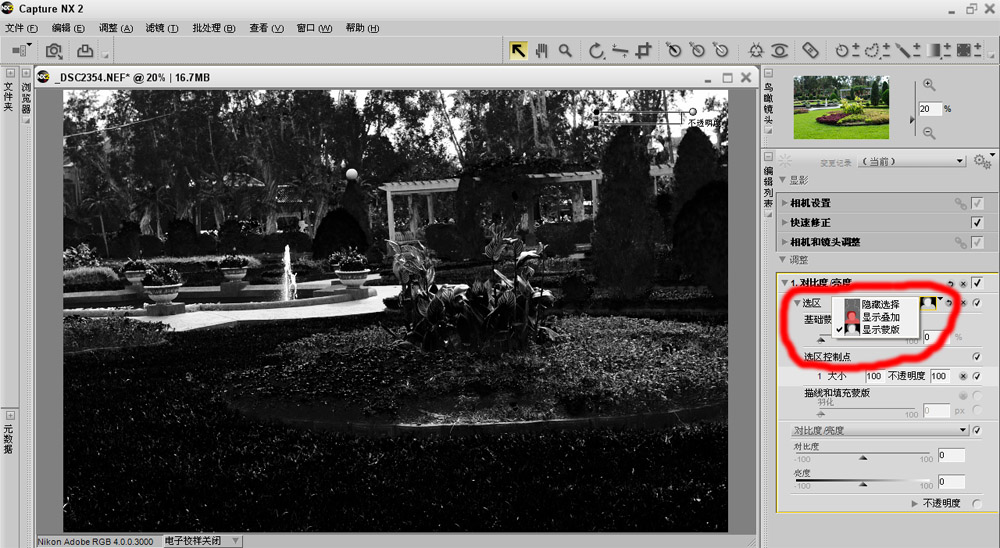Zoom in on bird's eye panel
This screenshot has height=548, width=1000.
[x=929, y=85]
